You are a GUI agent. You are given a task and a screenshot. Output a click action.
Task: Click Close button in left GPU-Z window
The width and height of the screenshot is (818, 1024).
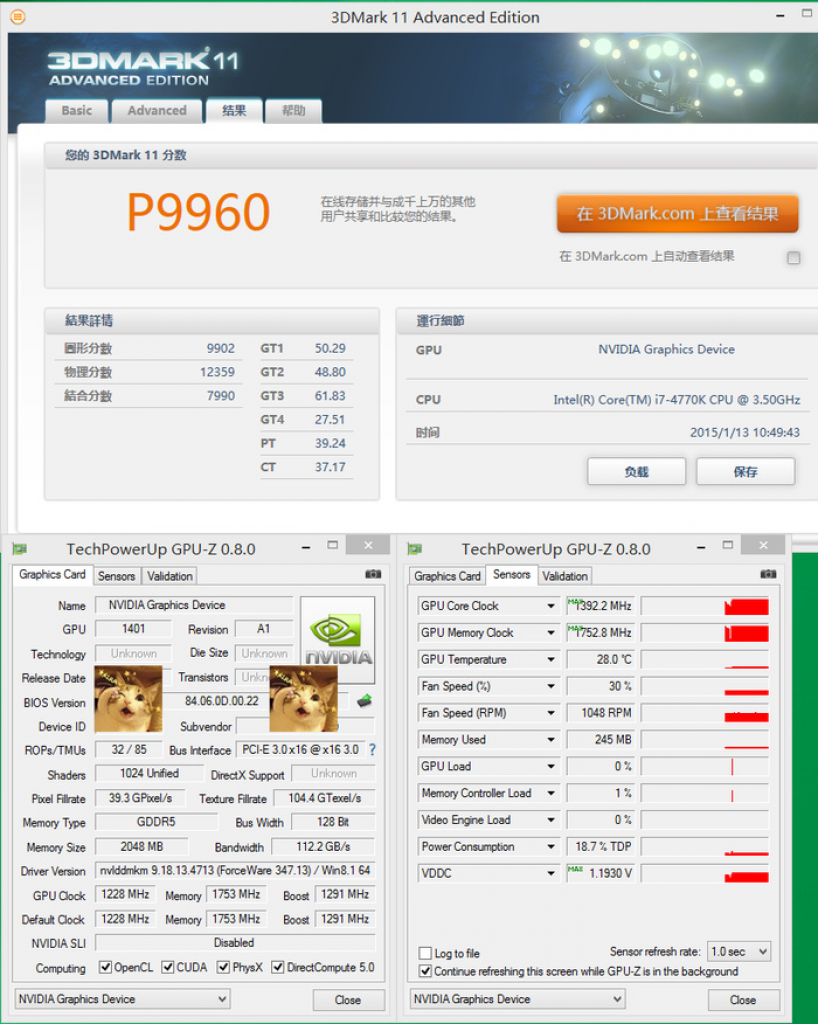348,1000
